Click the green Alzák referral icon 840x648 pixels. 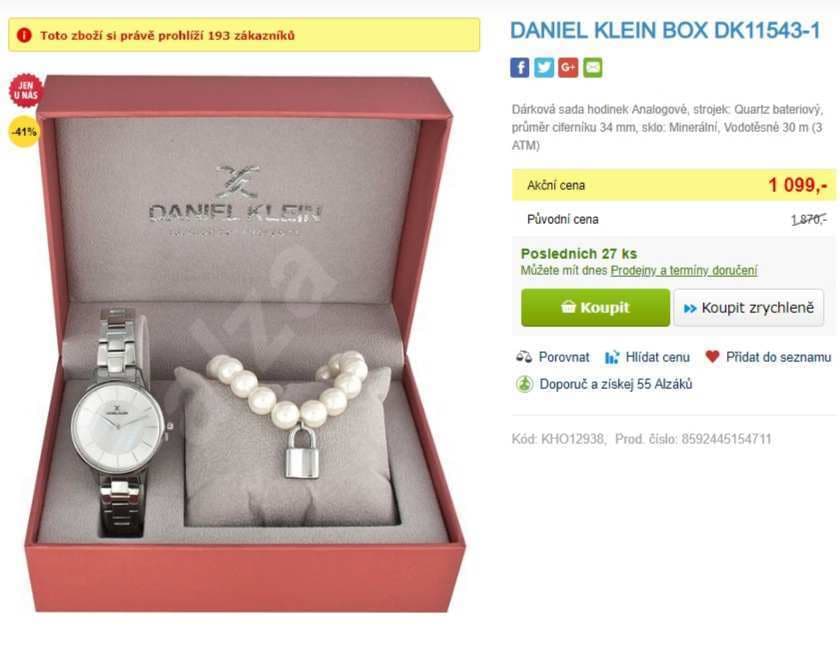coord(524,384)
